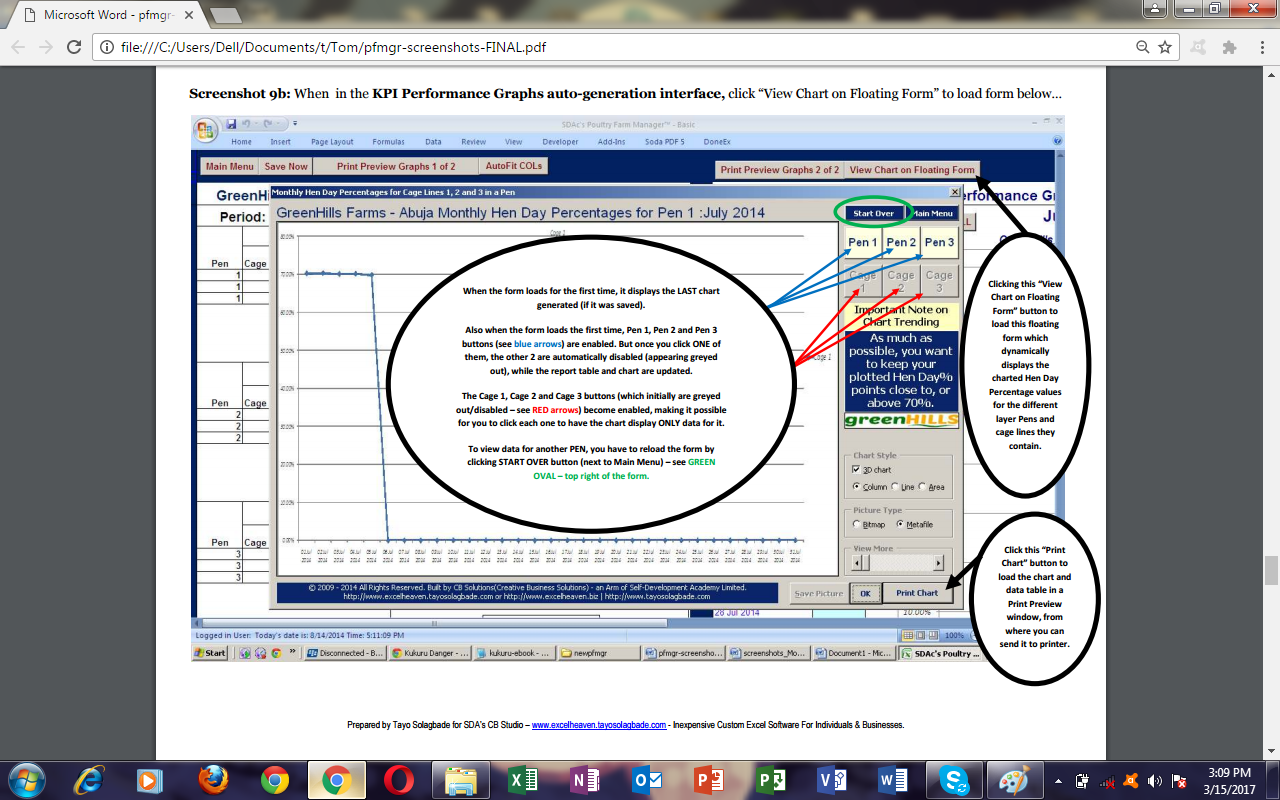Open Firefox from the taskbar
The image size is (1280, 800).
(211, 779)
